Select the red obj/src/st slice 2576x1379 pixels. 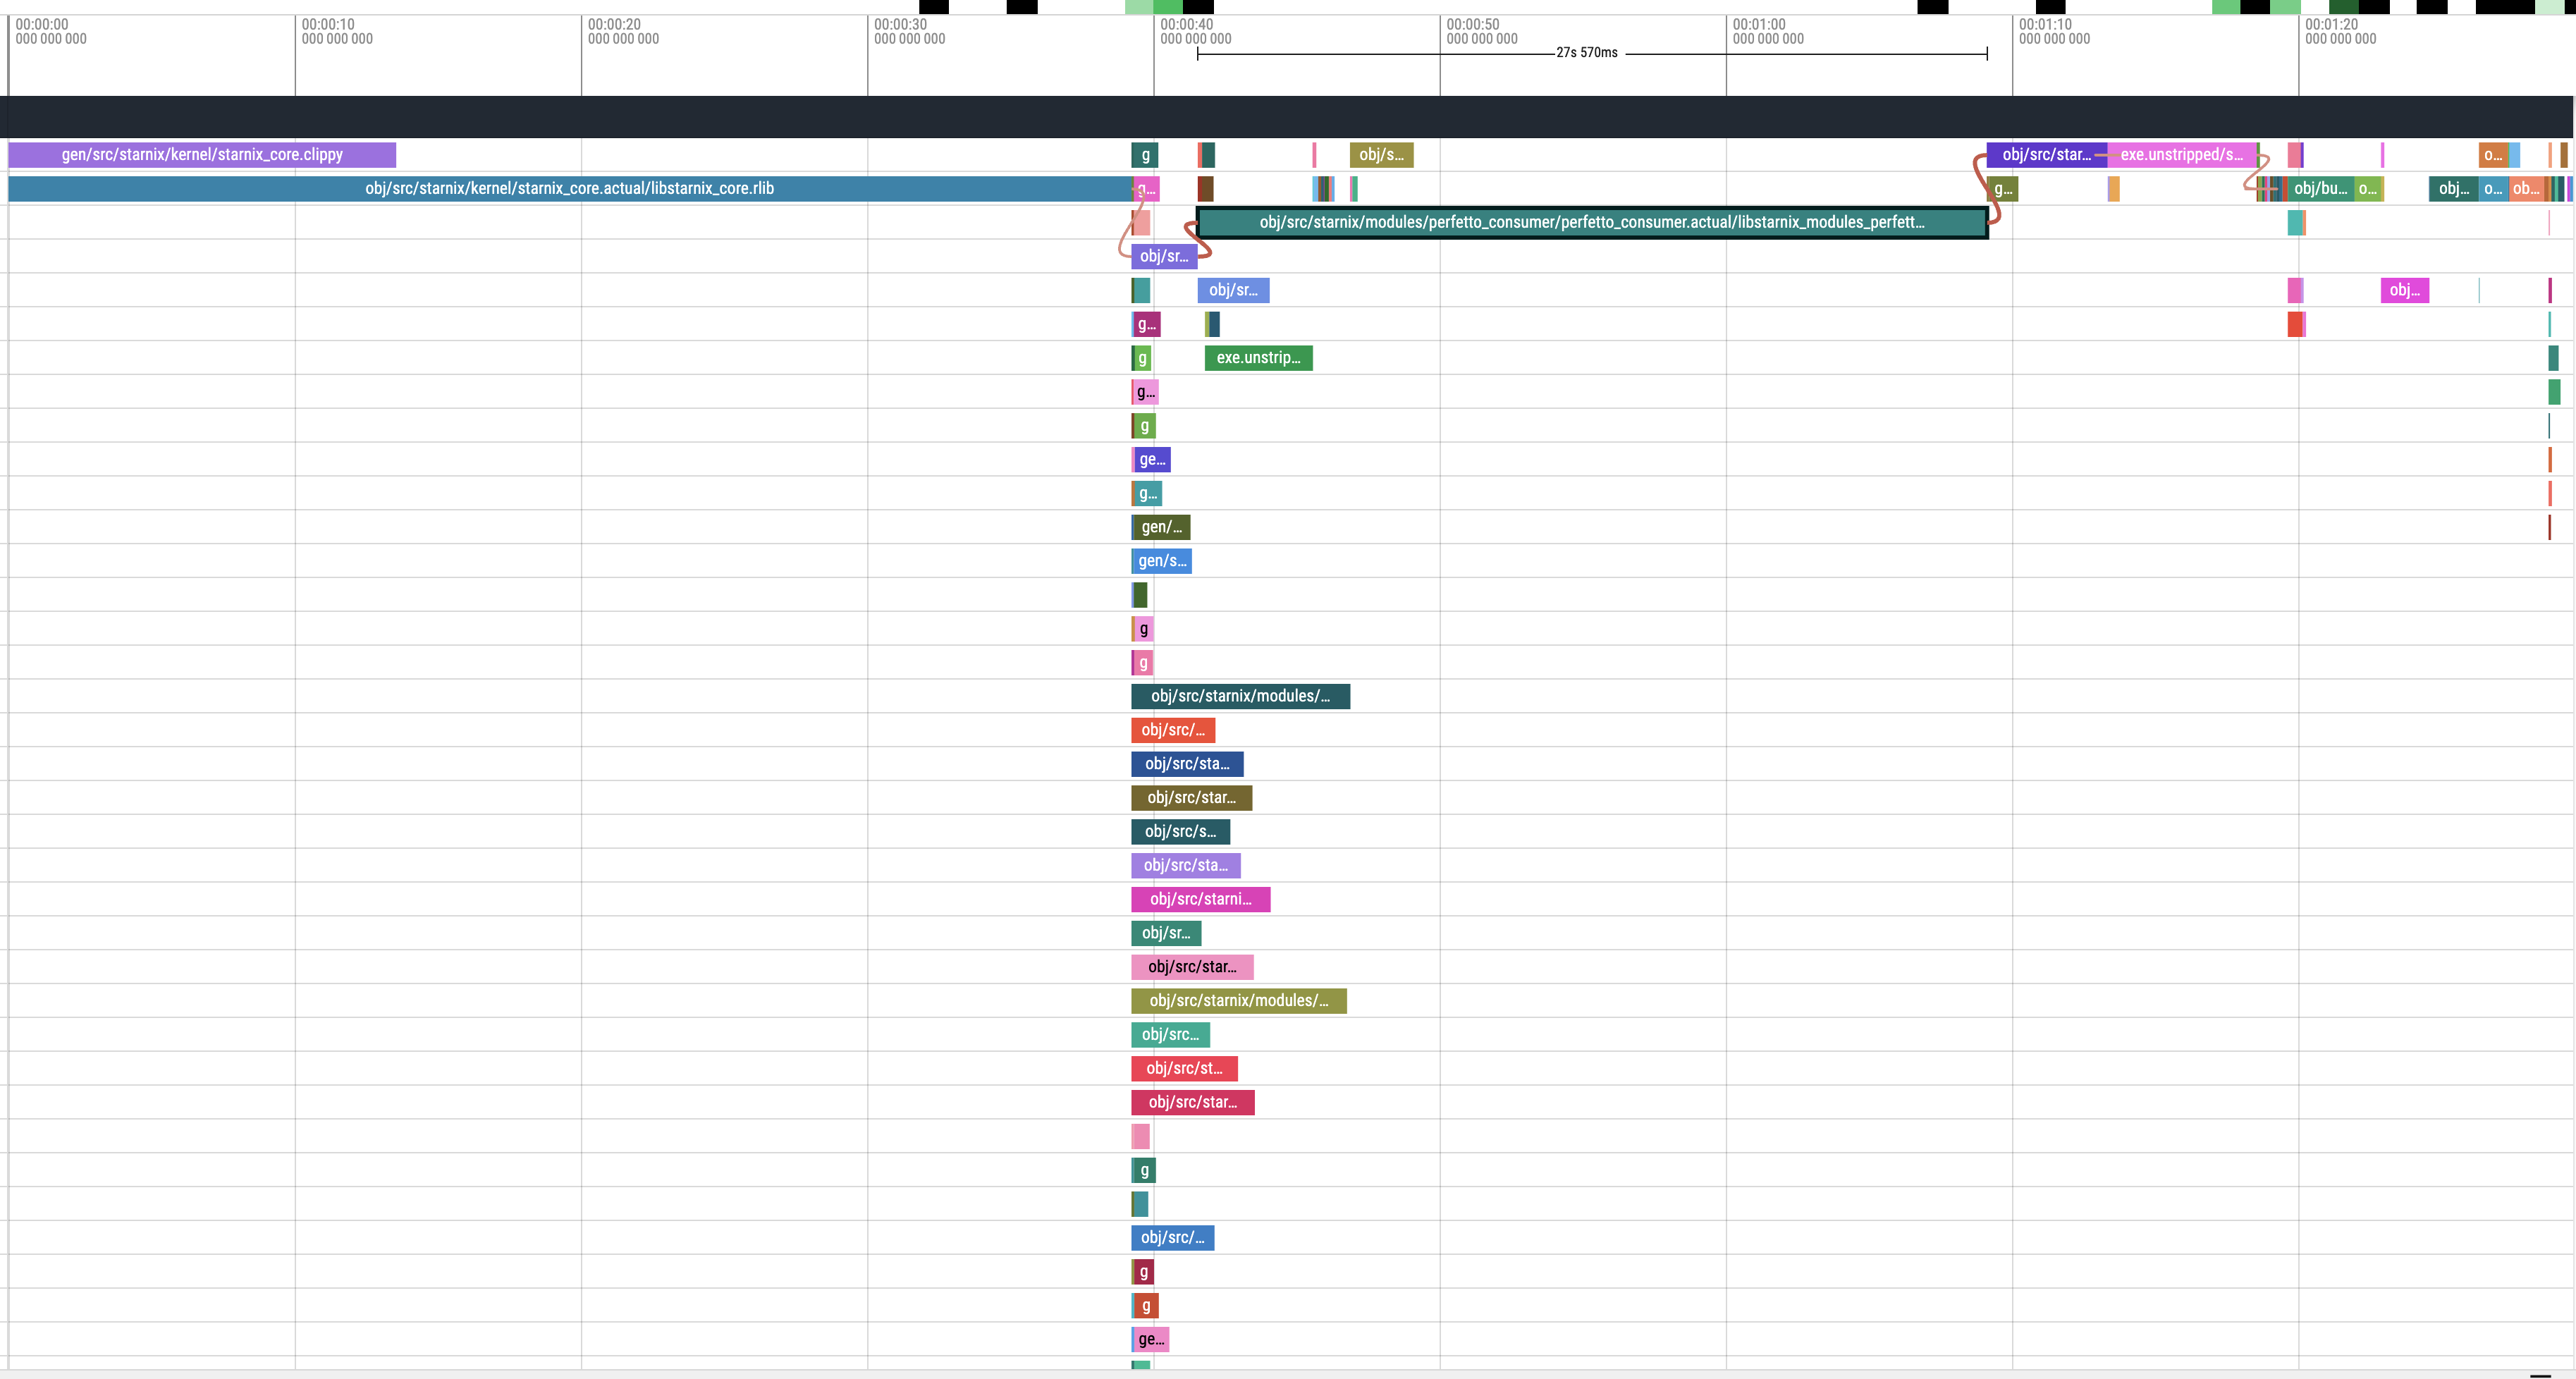1184,1069
